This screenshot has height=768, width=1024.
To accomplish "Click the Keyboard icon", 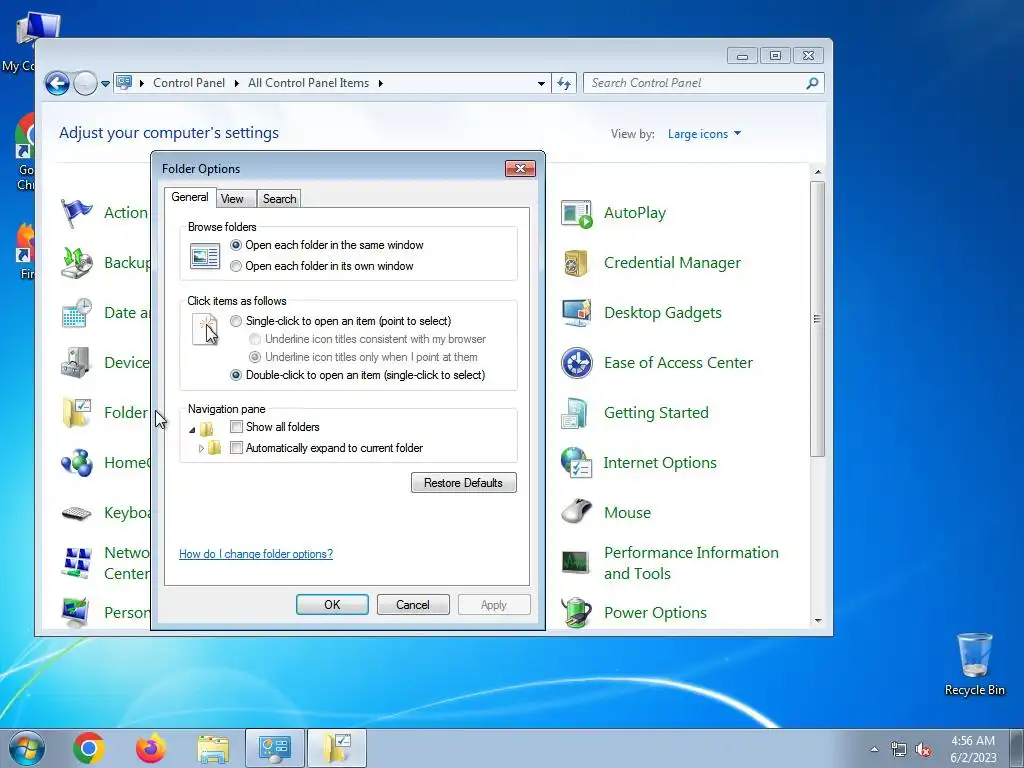I will (77, 513).
